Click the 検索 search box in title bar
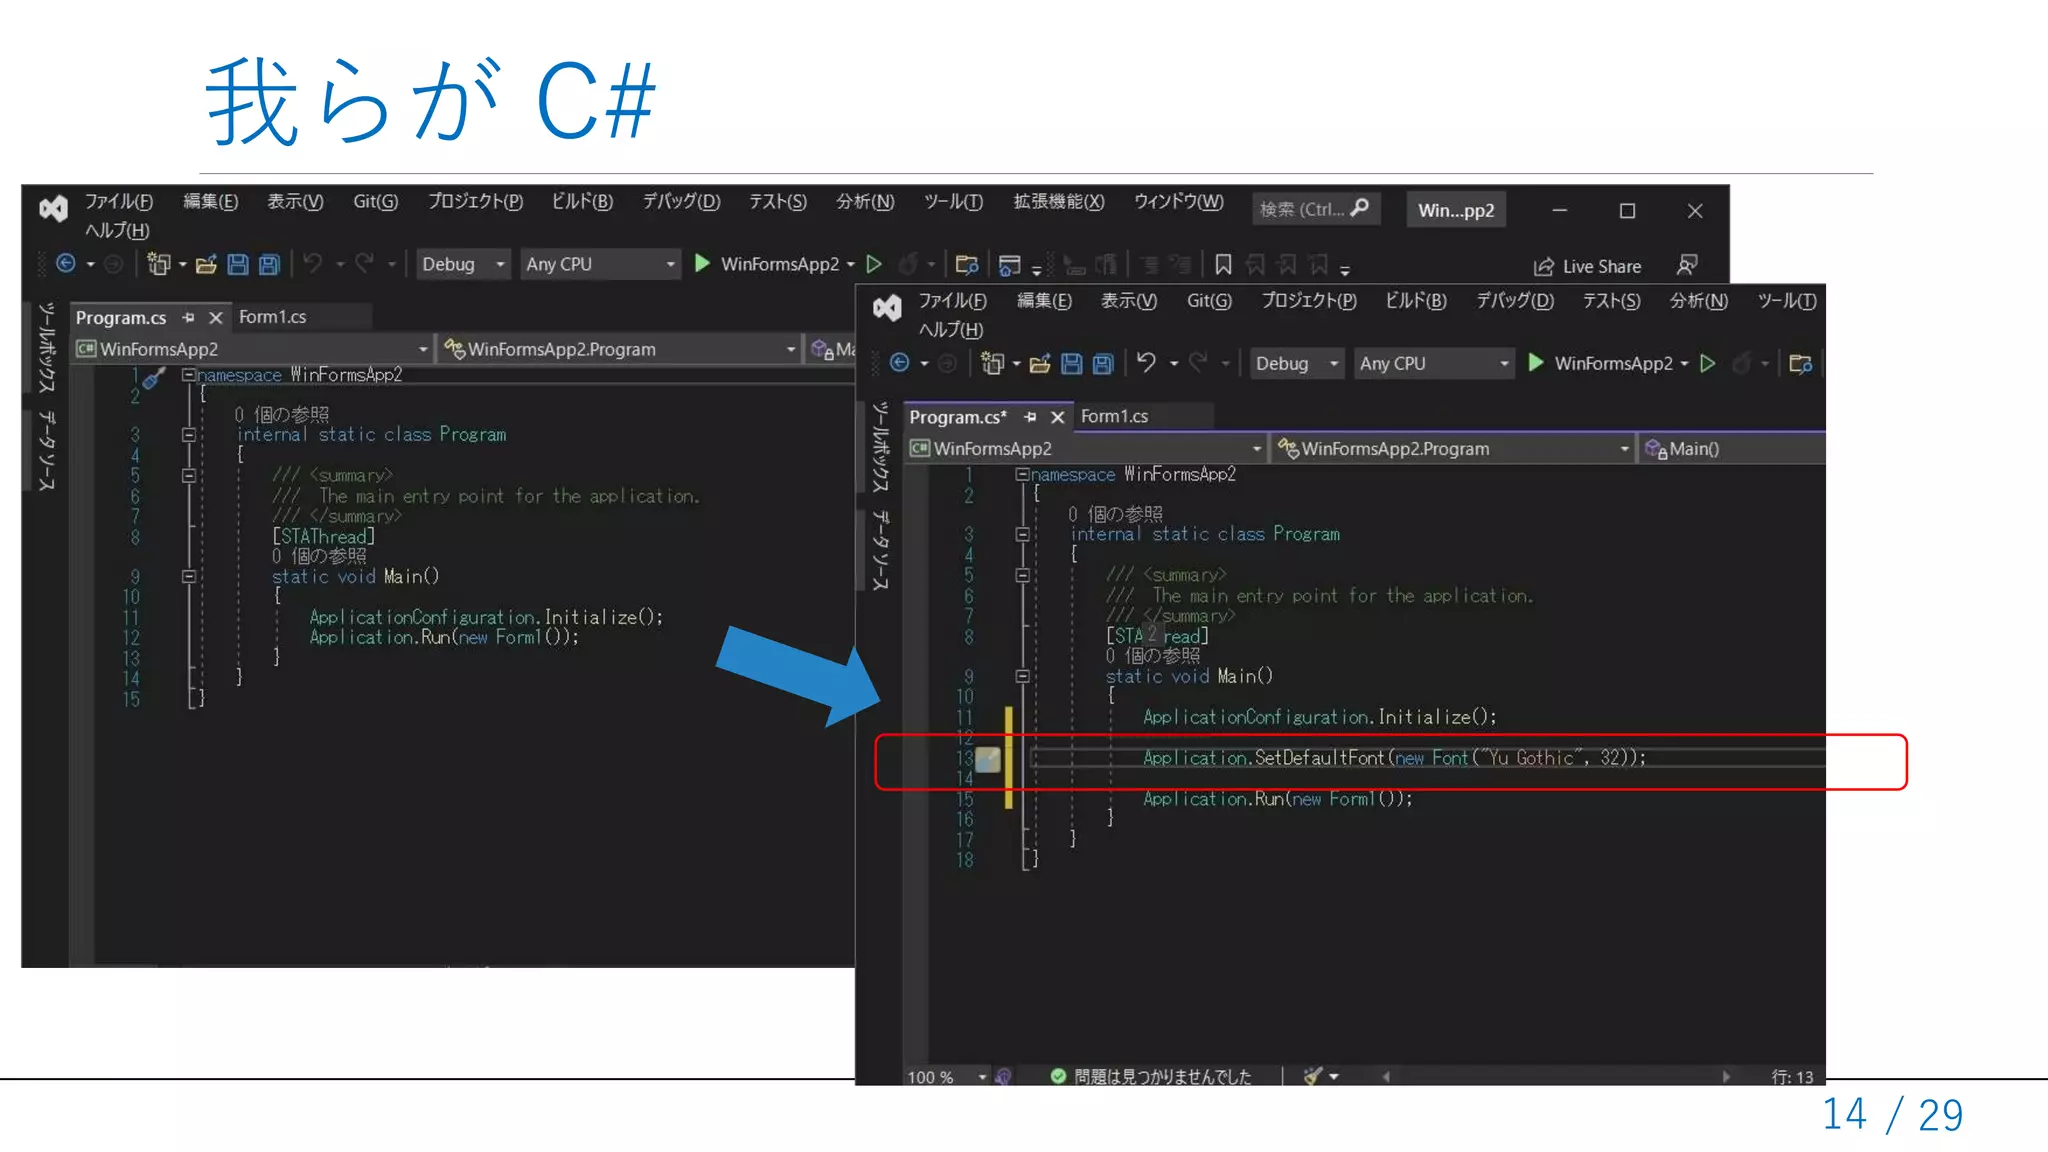Image resolution: width=2048 pixels, height=1152 pixels. click(x=1314, y=209)
